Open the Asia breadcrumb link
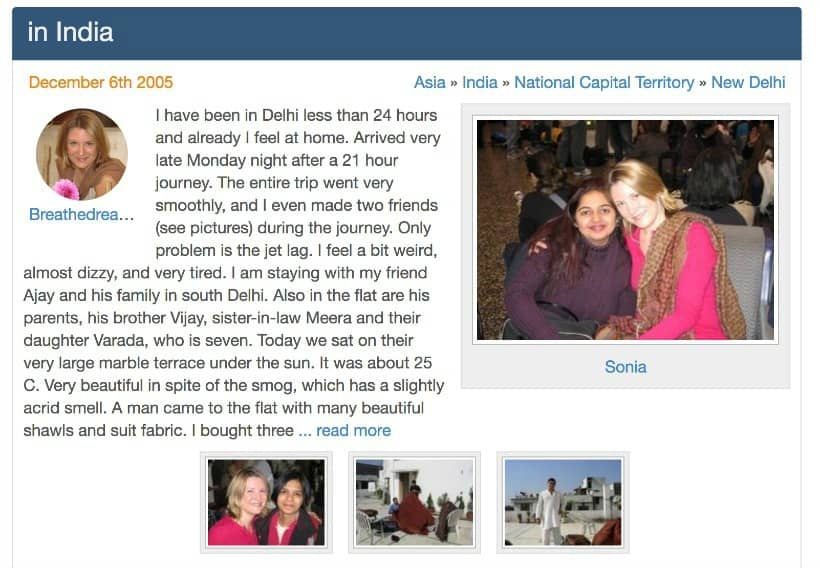Viewport: 820px width, 568px height. tap(429, 83)
